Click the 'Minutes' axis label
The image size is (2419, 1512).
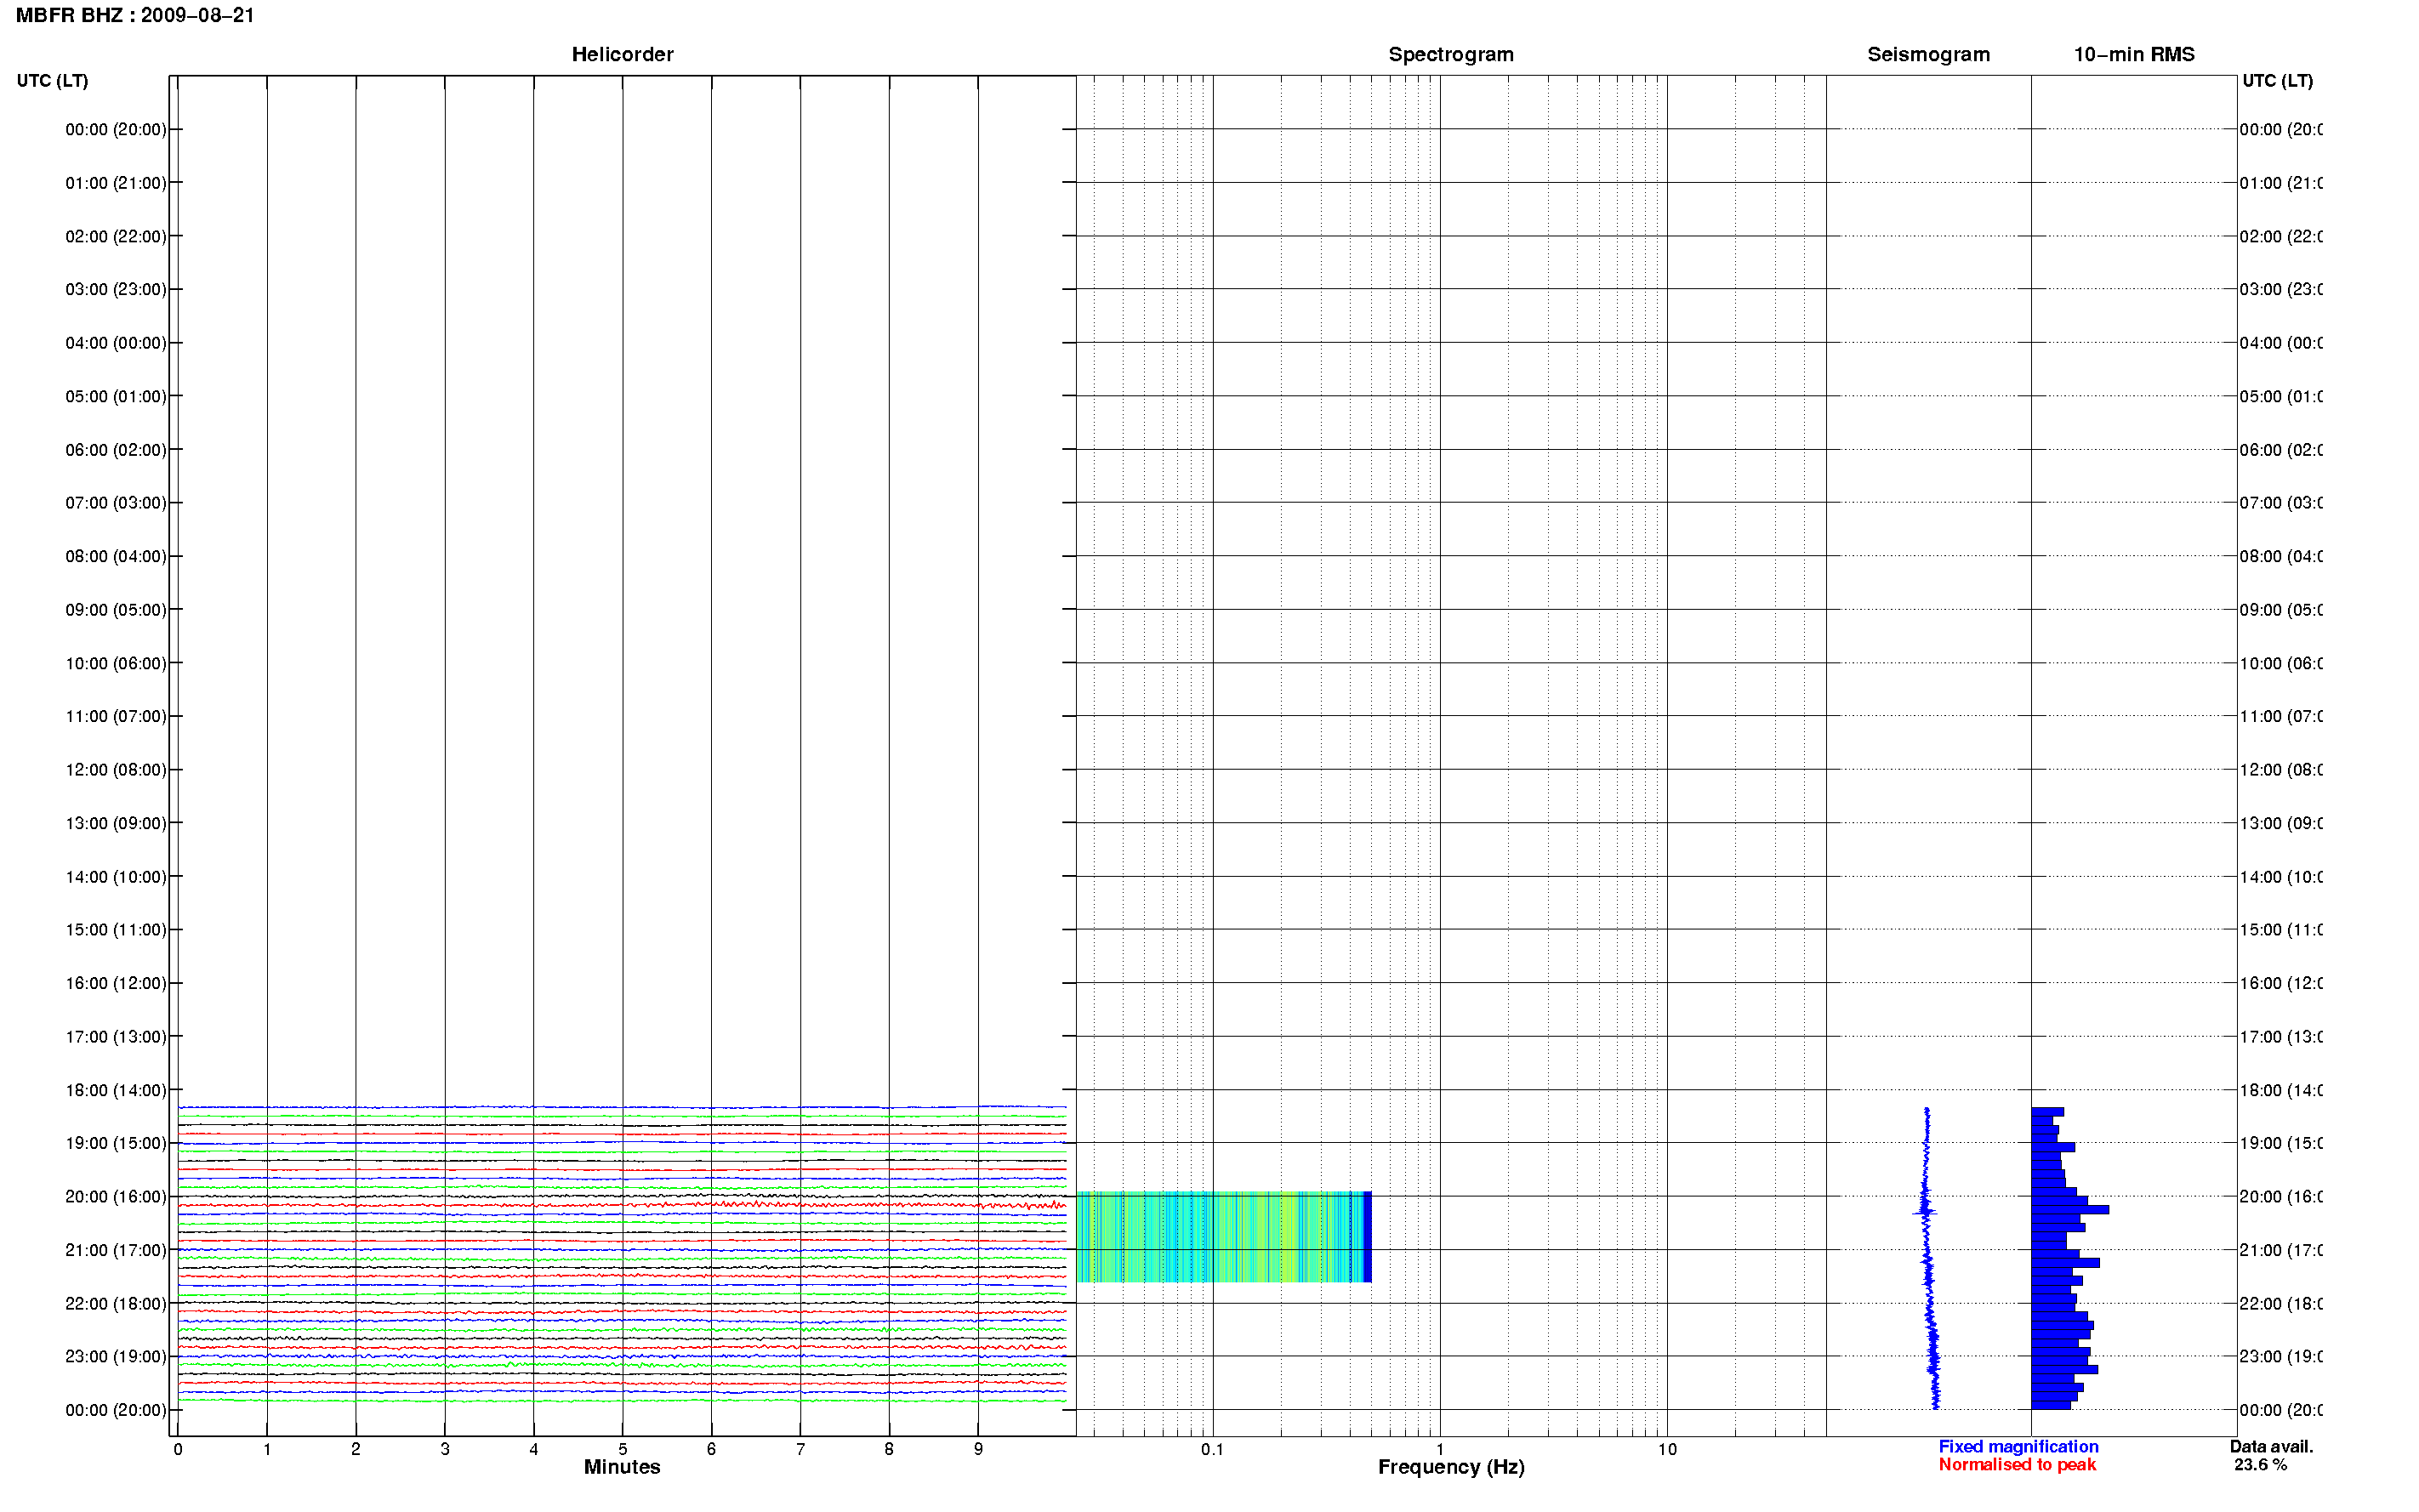622,1467
